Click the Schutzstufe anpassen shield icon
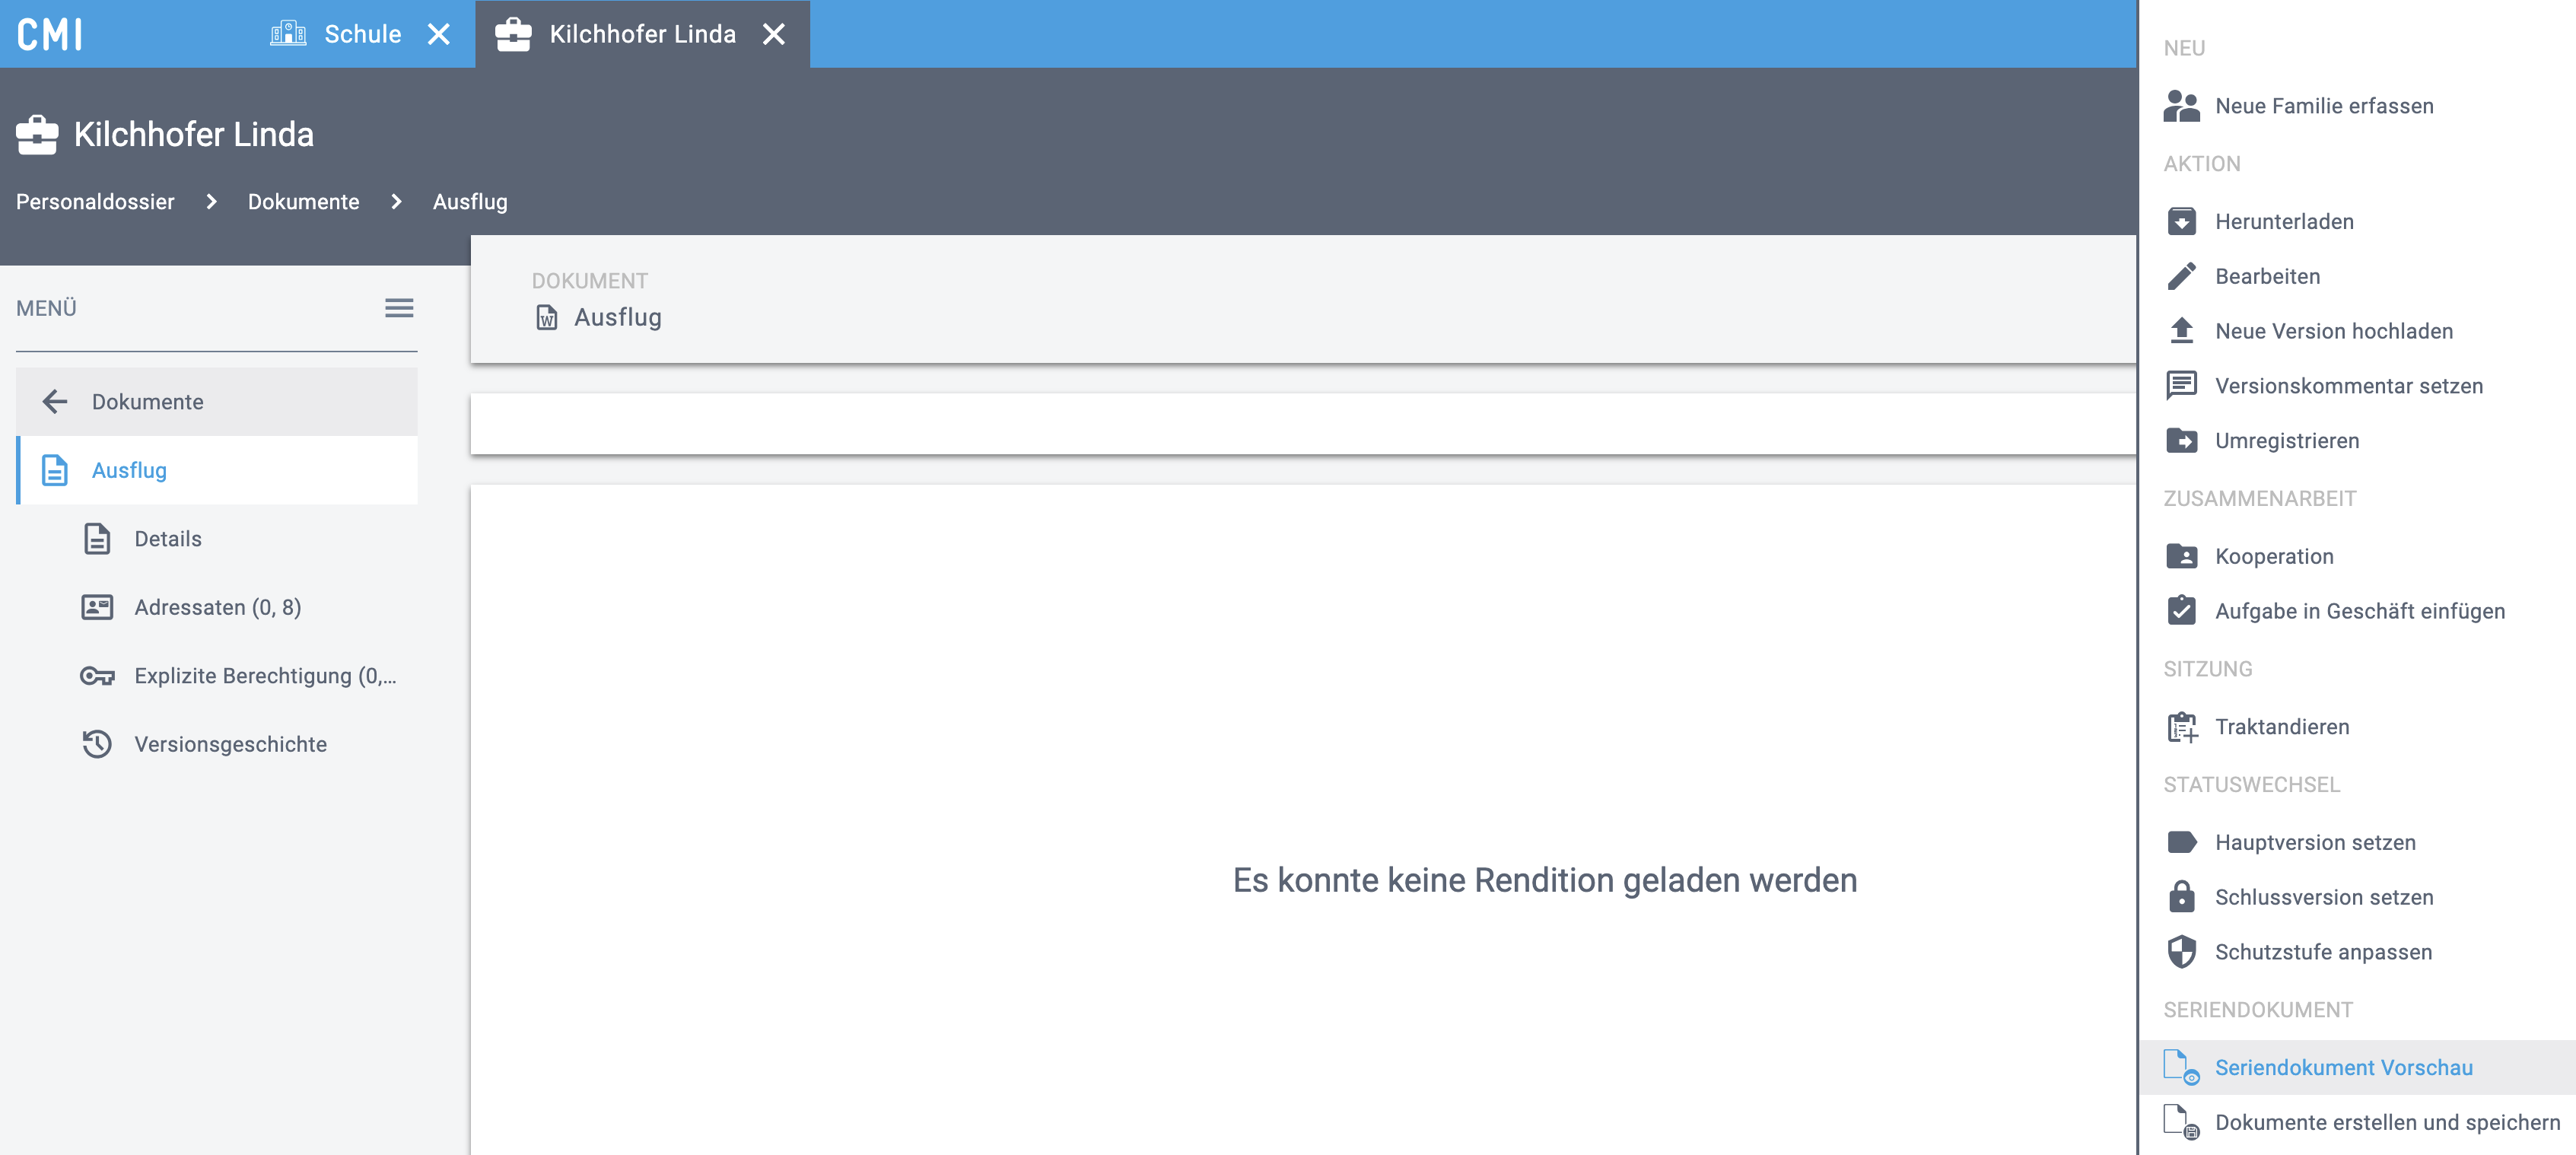 pos(2181,952)
